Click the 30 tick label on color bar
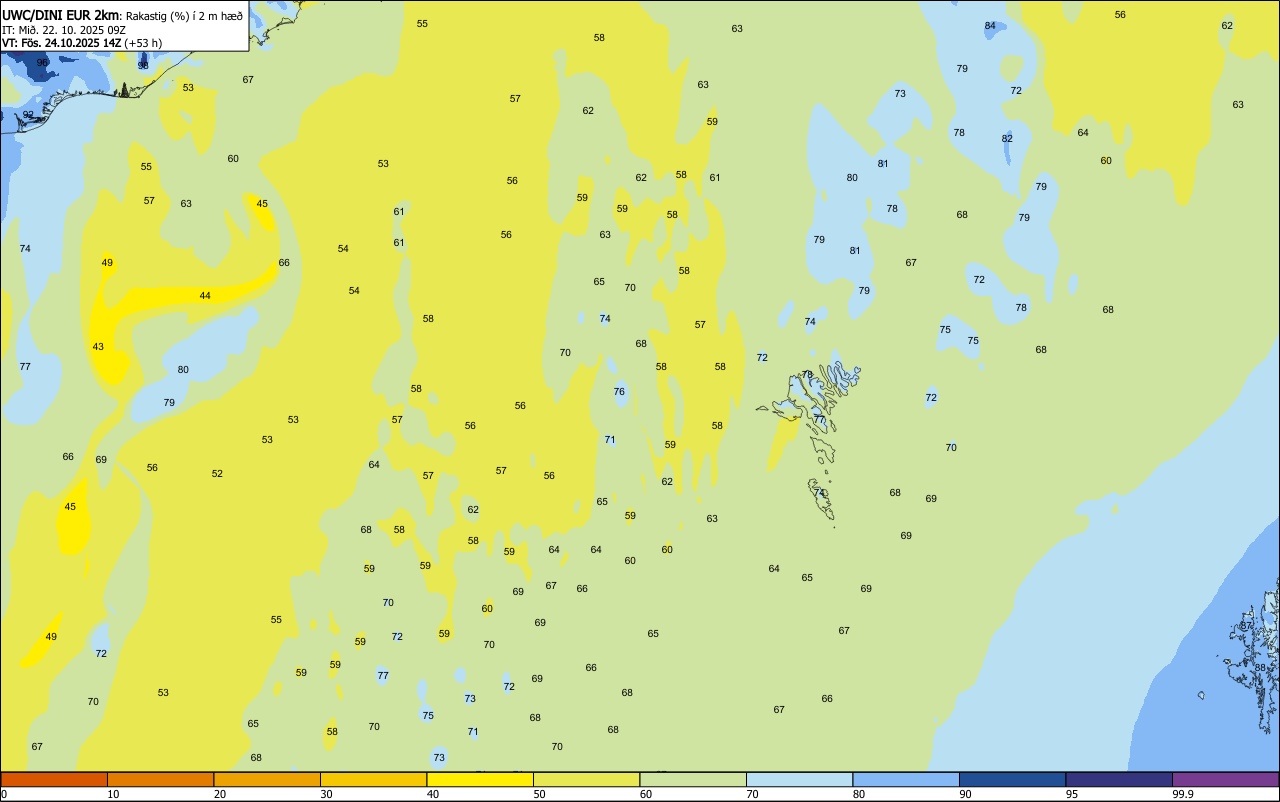The height and width of the screenshot is (802, 1280). pyautogui.click(x=327, y=794)
